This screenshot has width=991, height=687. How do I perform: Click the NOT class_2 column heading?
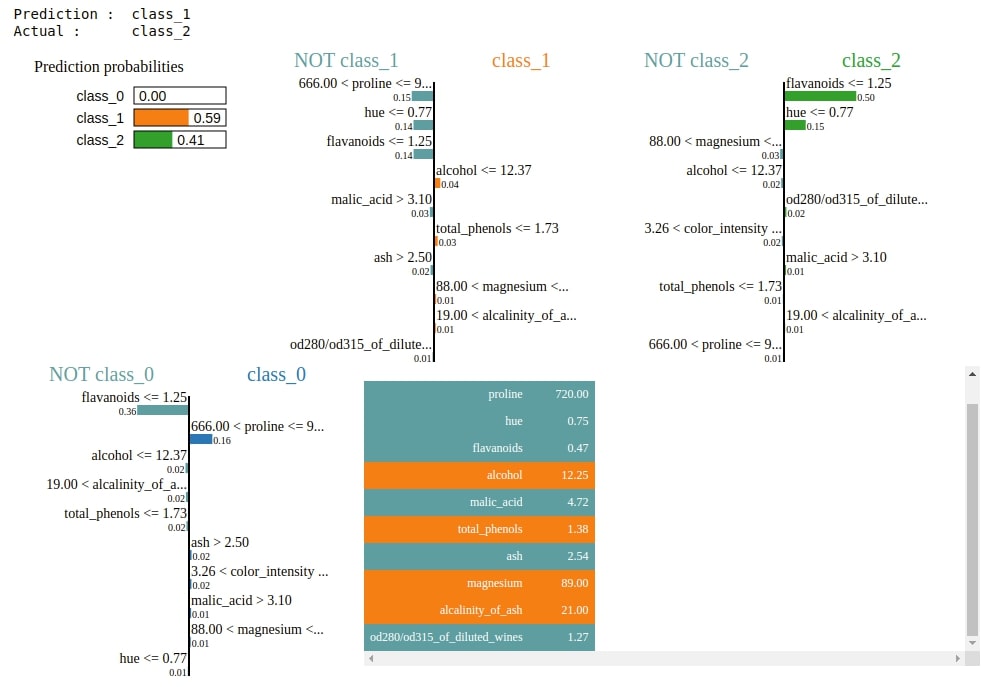[x=696, y=60]
